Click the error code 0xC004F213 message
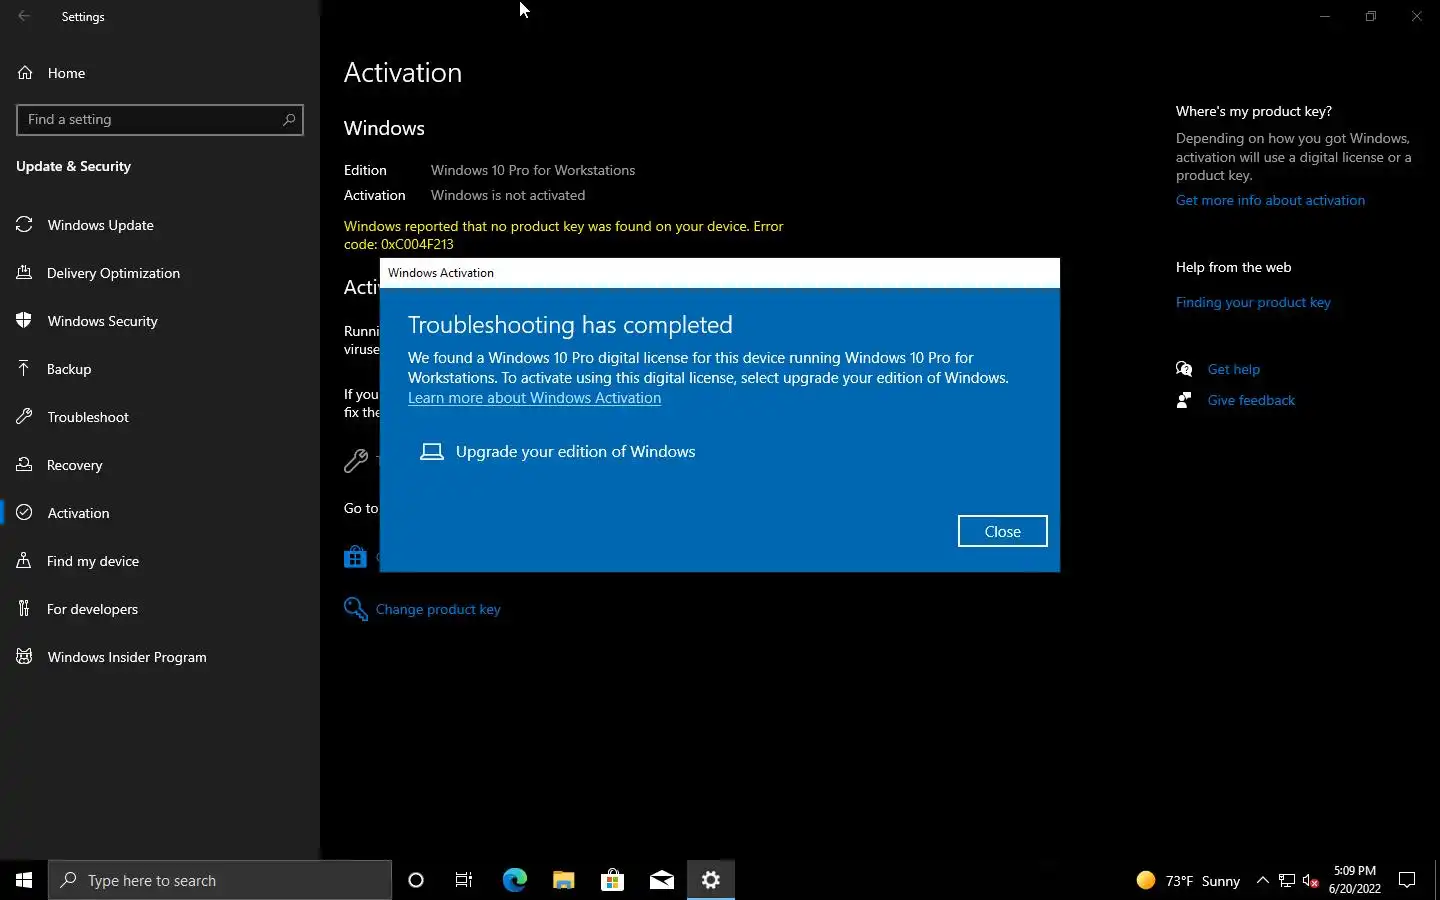Screen dimensions: 1440x900 (x=563, y=235)
